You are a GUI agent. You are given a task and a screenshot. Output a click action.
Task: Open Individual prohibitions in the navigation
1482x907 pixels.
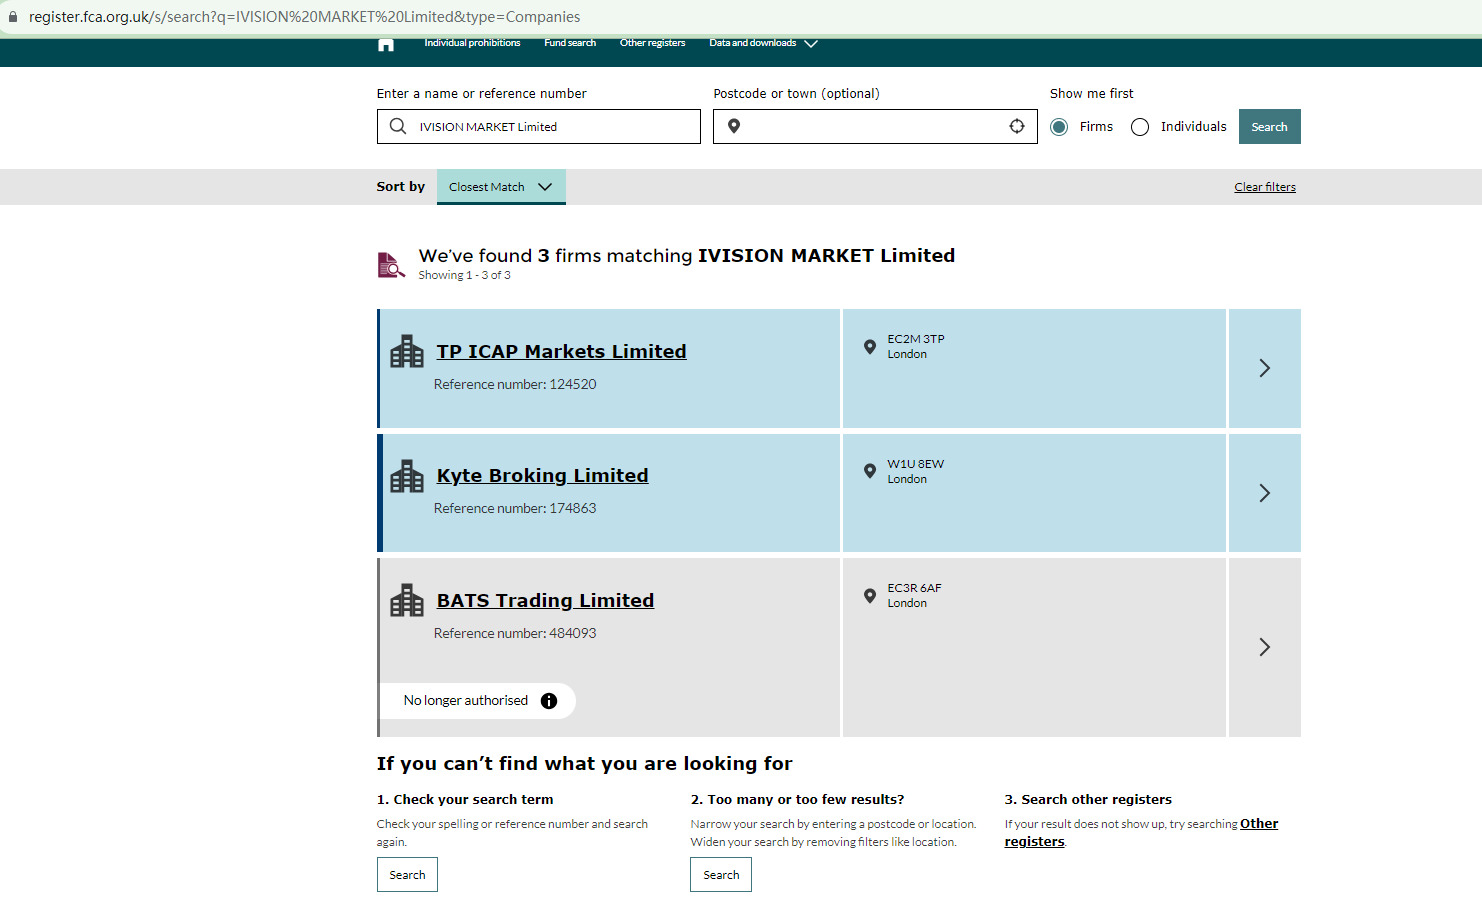[472, 43]
